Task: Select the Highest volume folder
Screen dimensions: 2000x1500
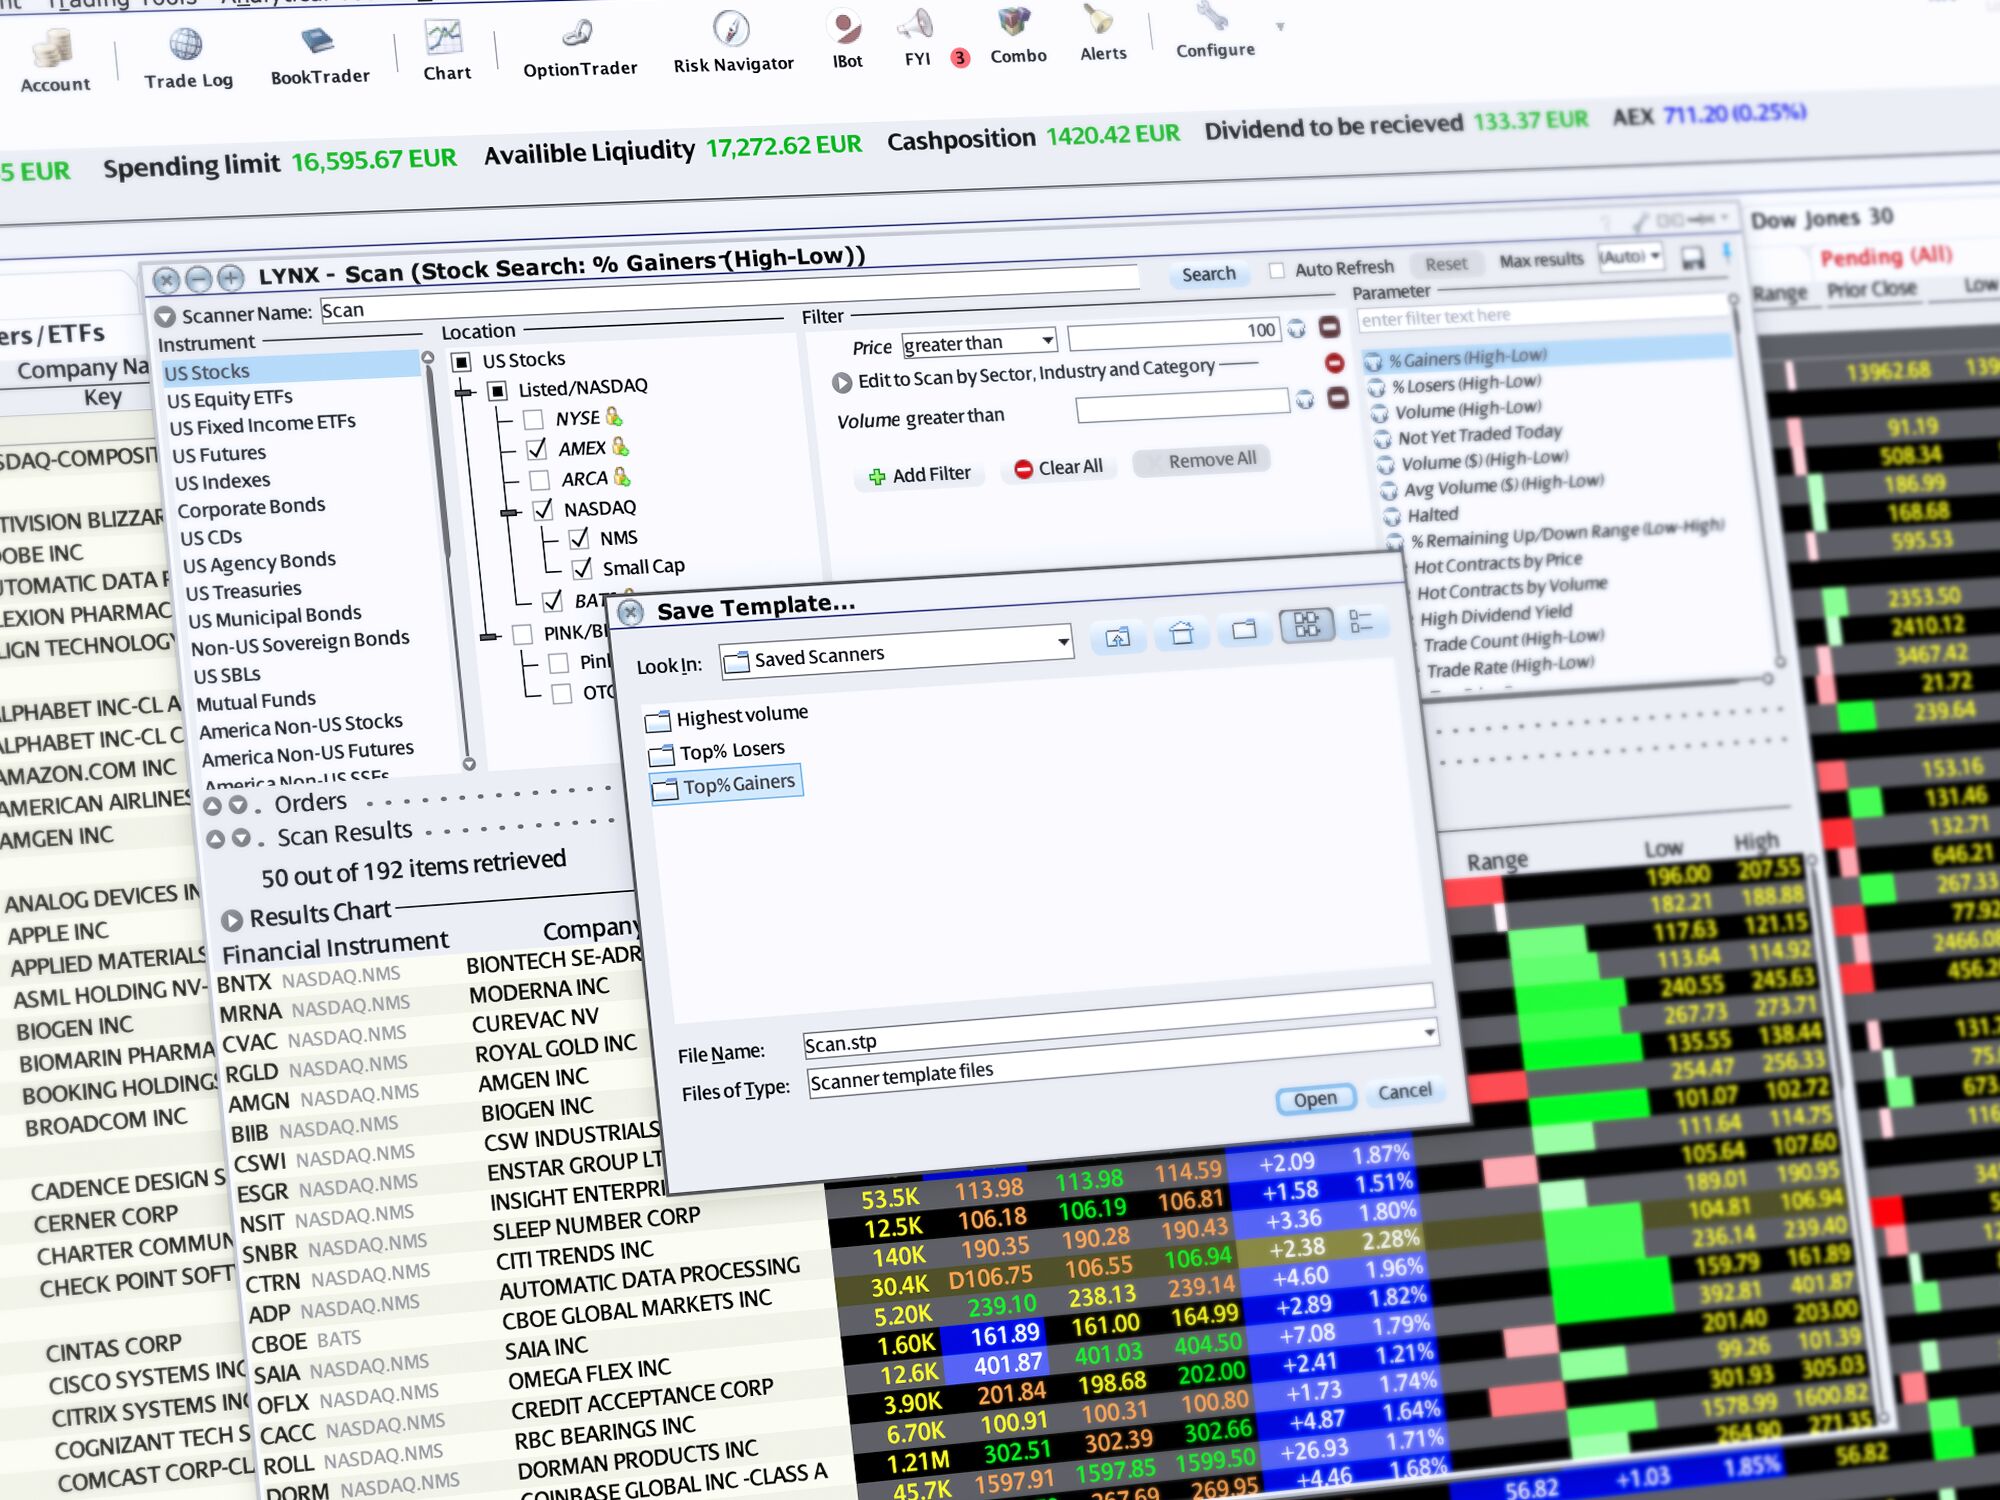Action: tap(727, 716)
